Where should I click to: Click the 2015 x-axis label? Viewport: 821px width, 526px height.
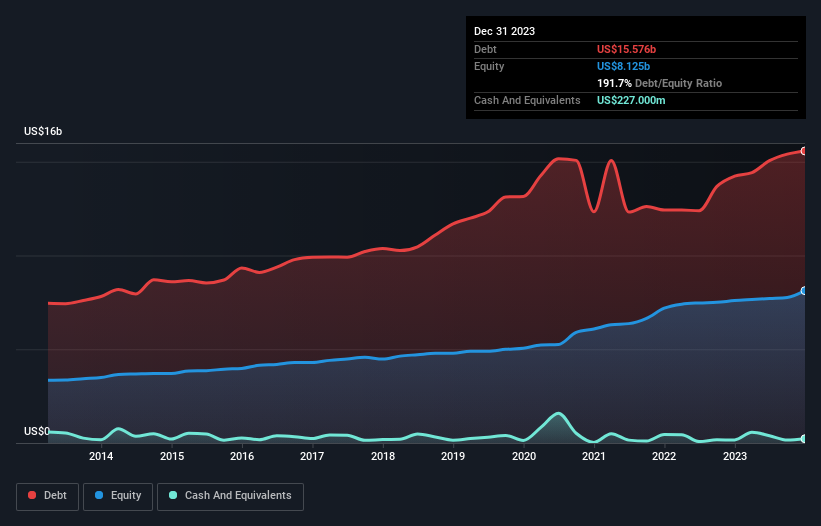(172, 456)
